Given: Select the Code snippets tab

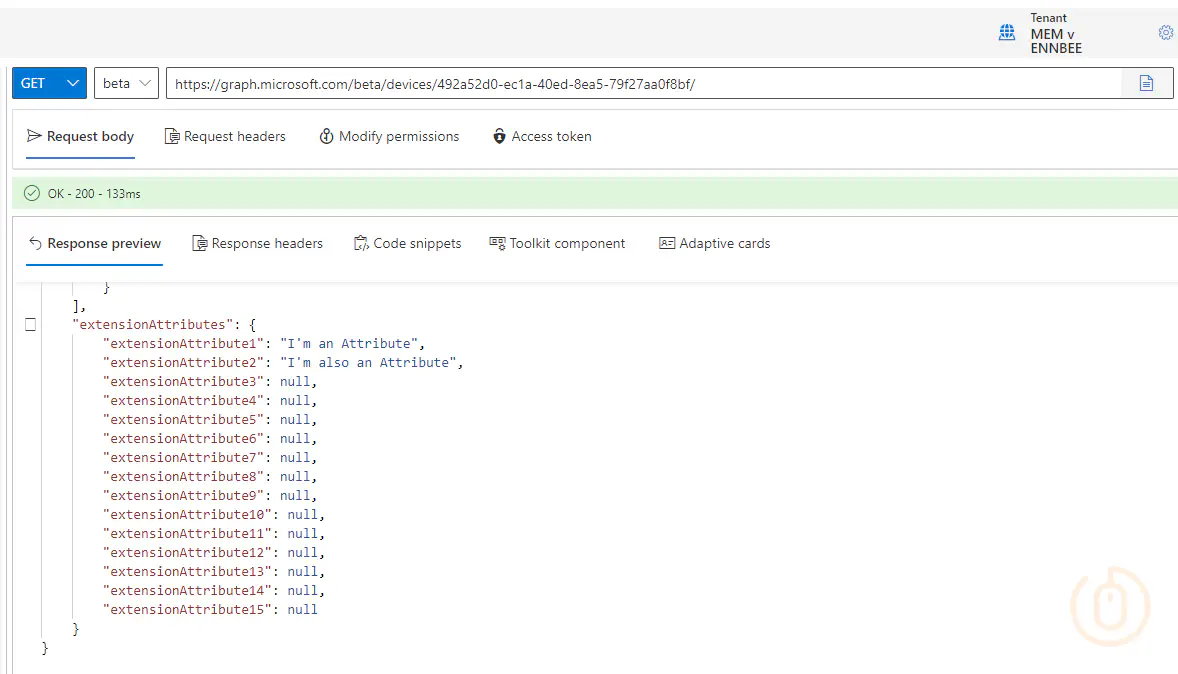Looking at the screenshot, I should pos(408,243).
